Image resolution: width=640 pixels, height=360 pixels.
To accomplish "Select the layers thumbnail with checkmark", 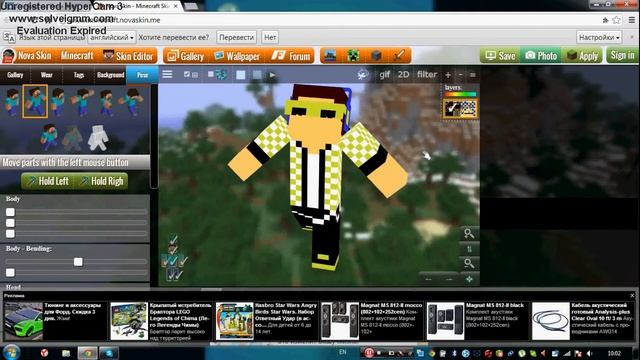I will [460, 109].
